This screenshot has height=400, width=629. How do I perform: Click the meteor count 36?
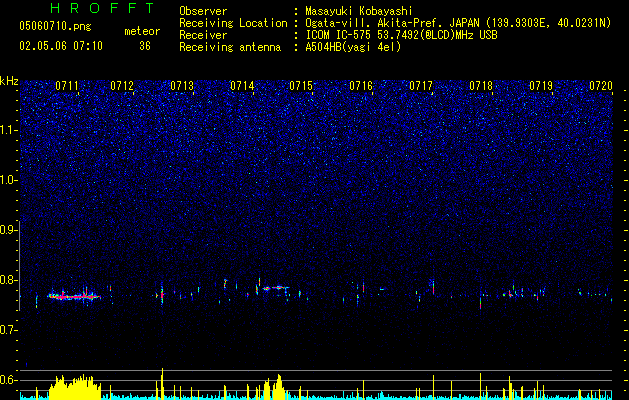point(145,46)
